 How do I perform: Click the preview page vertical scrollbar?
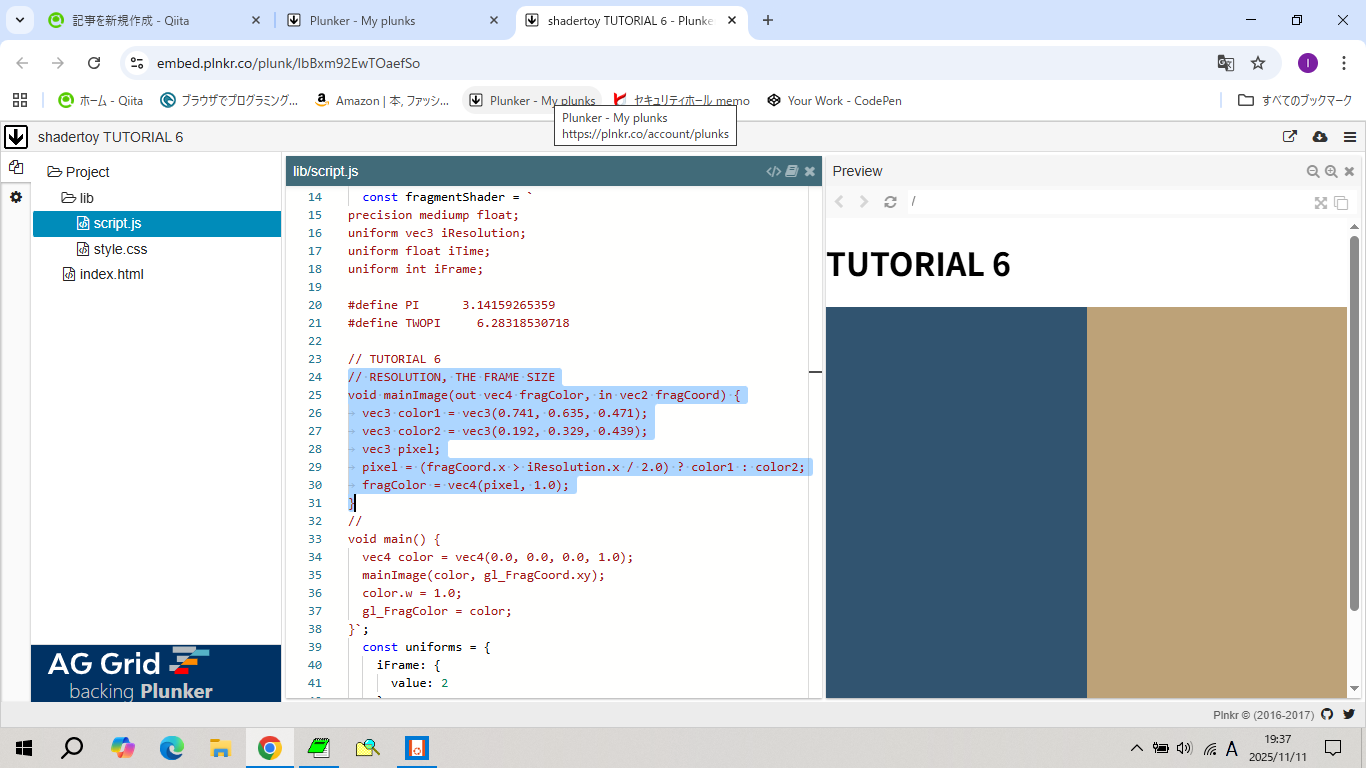pos(1355,423)
